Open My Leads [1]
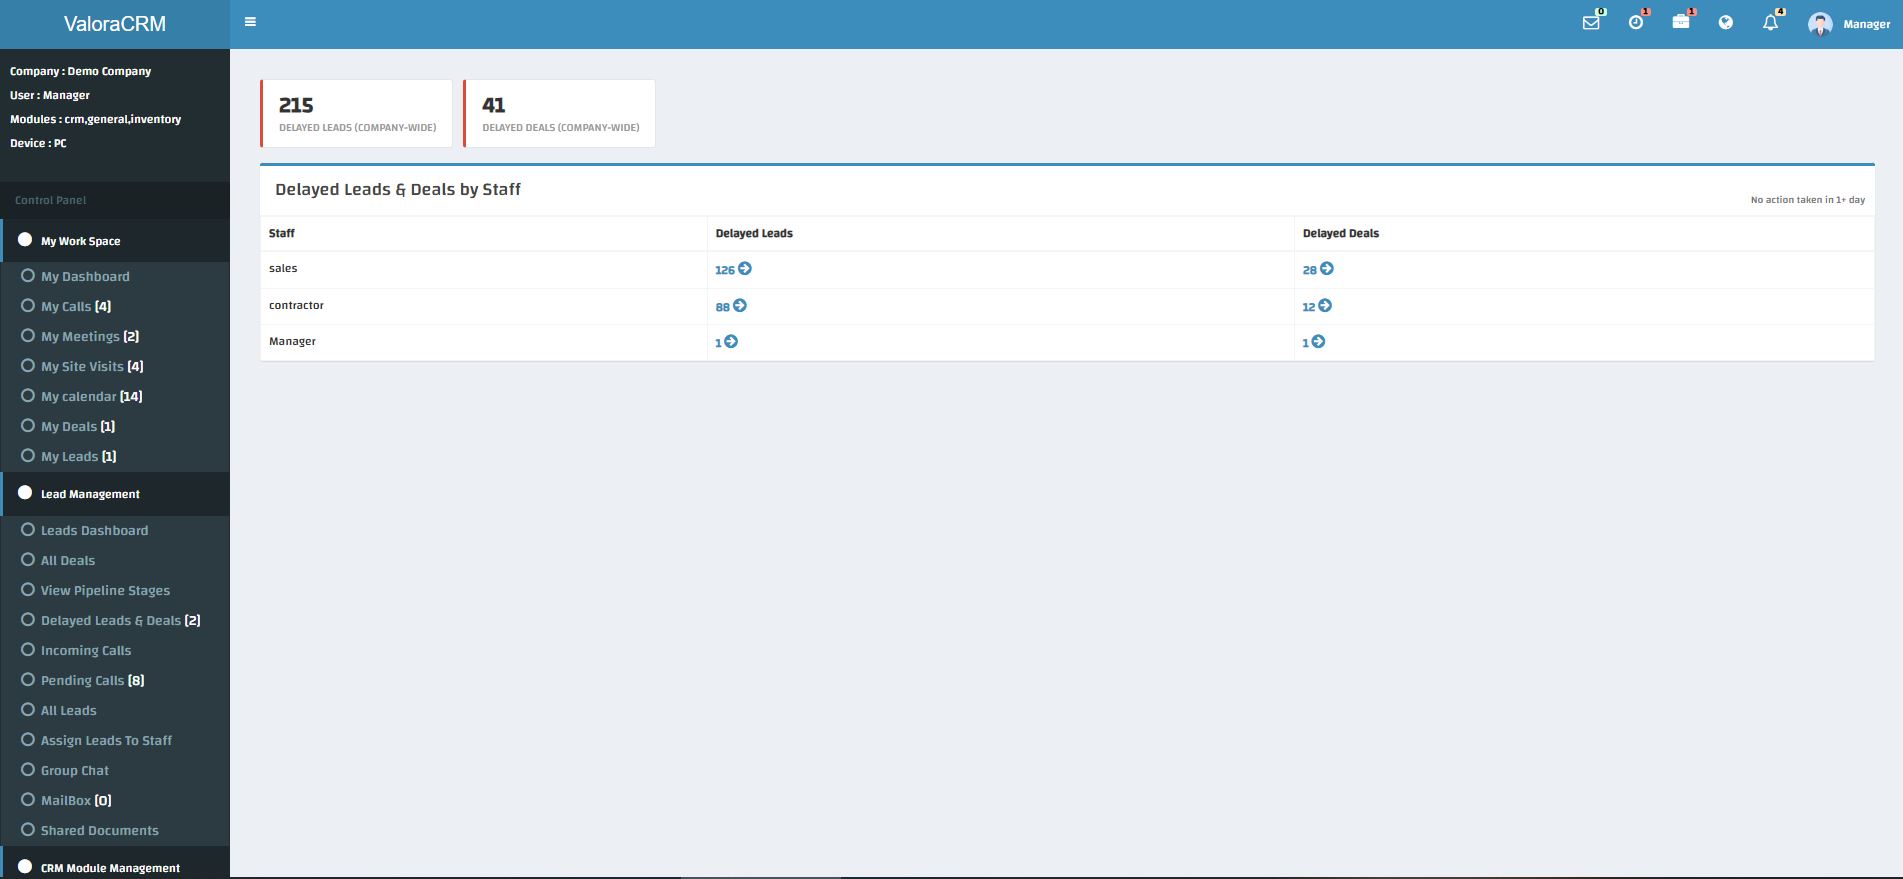The width and height of the screenshot is (1903, 879). pyautogui.click(x=79, y=456)
